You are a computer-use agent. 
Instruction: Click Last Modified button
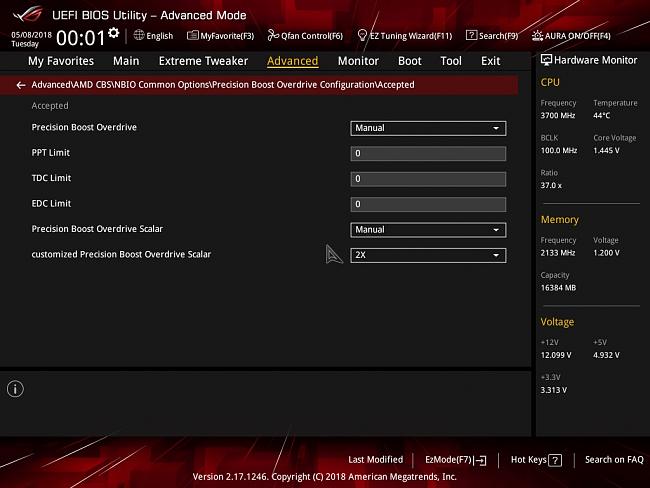(x=376, y=459)
